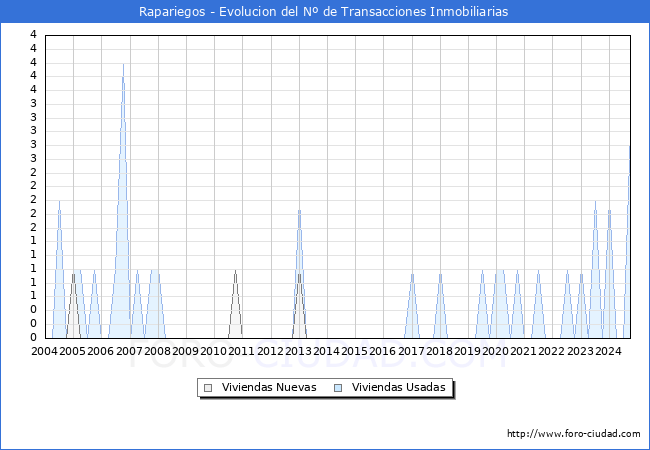Viewport: 650px width, 450px height.
Task: Select the 2022 x-axis label
Action: tap(551, 351)
